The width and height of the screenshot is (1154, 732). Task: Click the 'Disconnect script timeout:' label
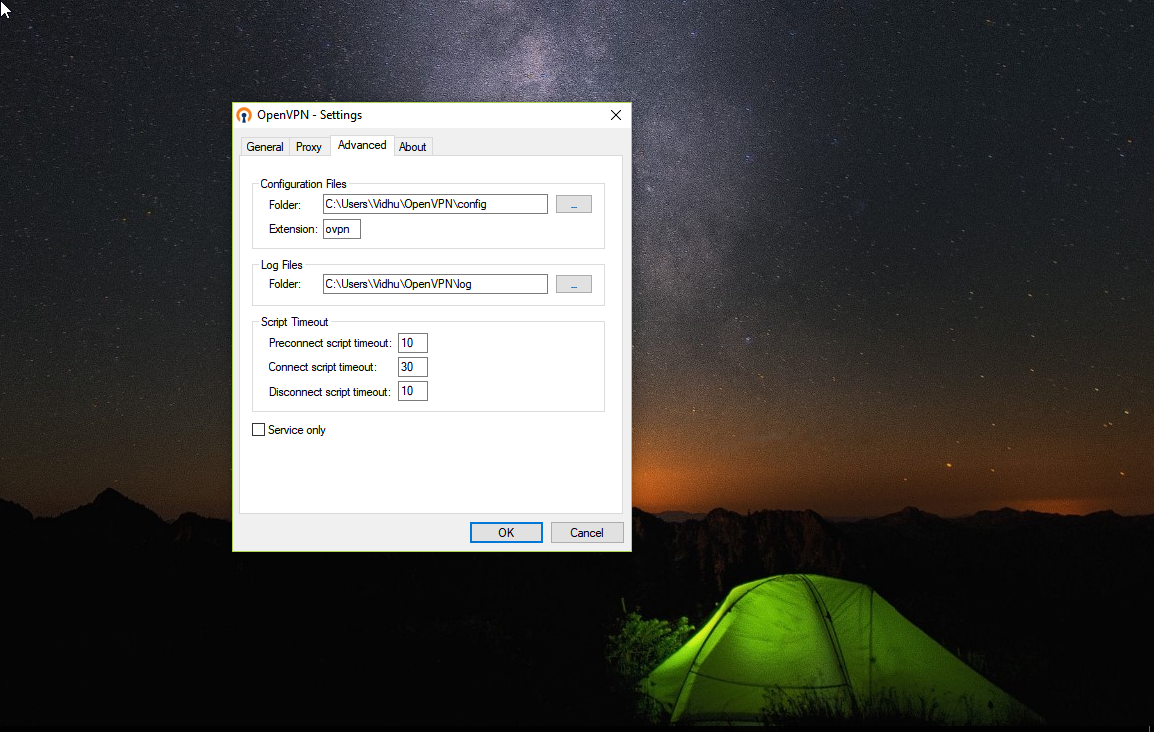330,392
